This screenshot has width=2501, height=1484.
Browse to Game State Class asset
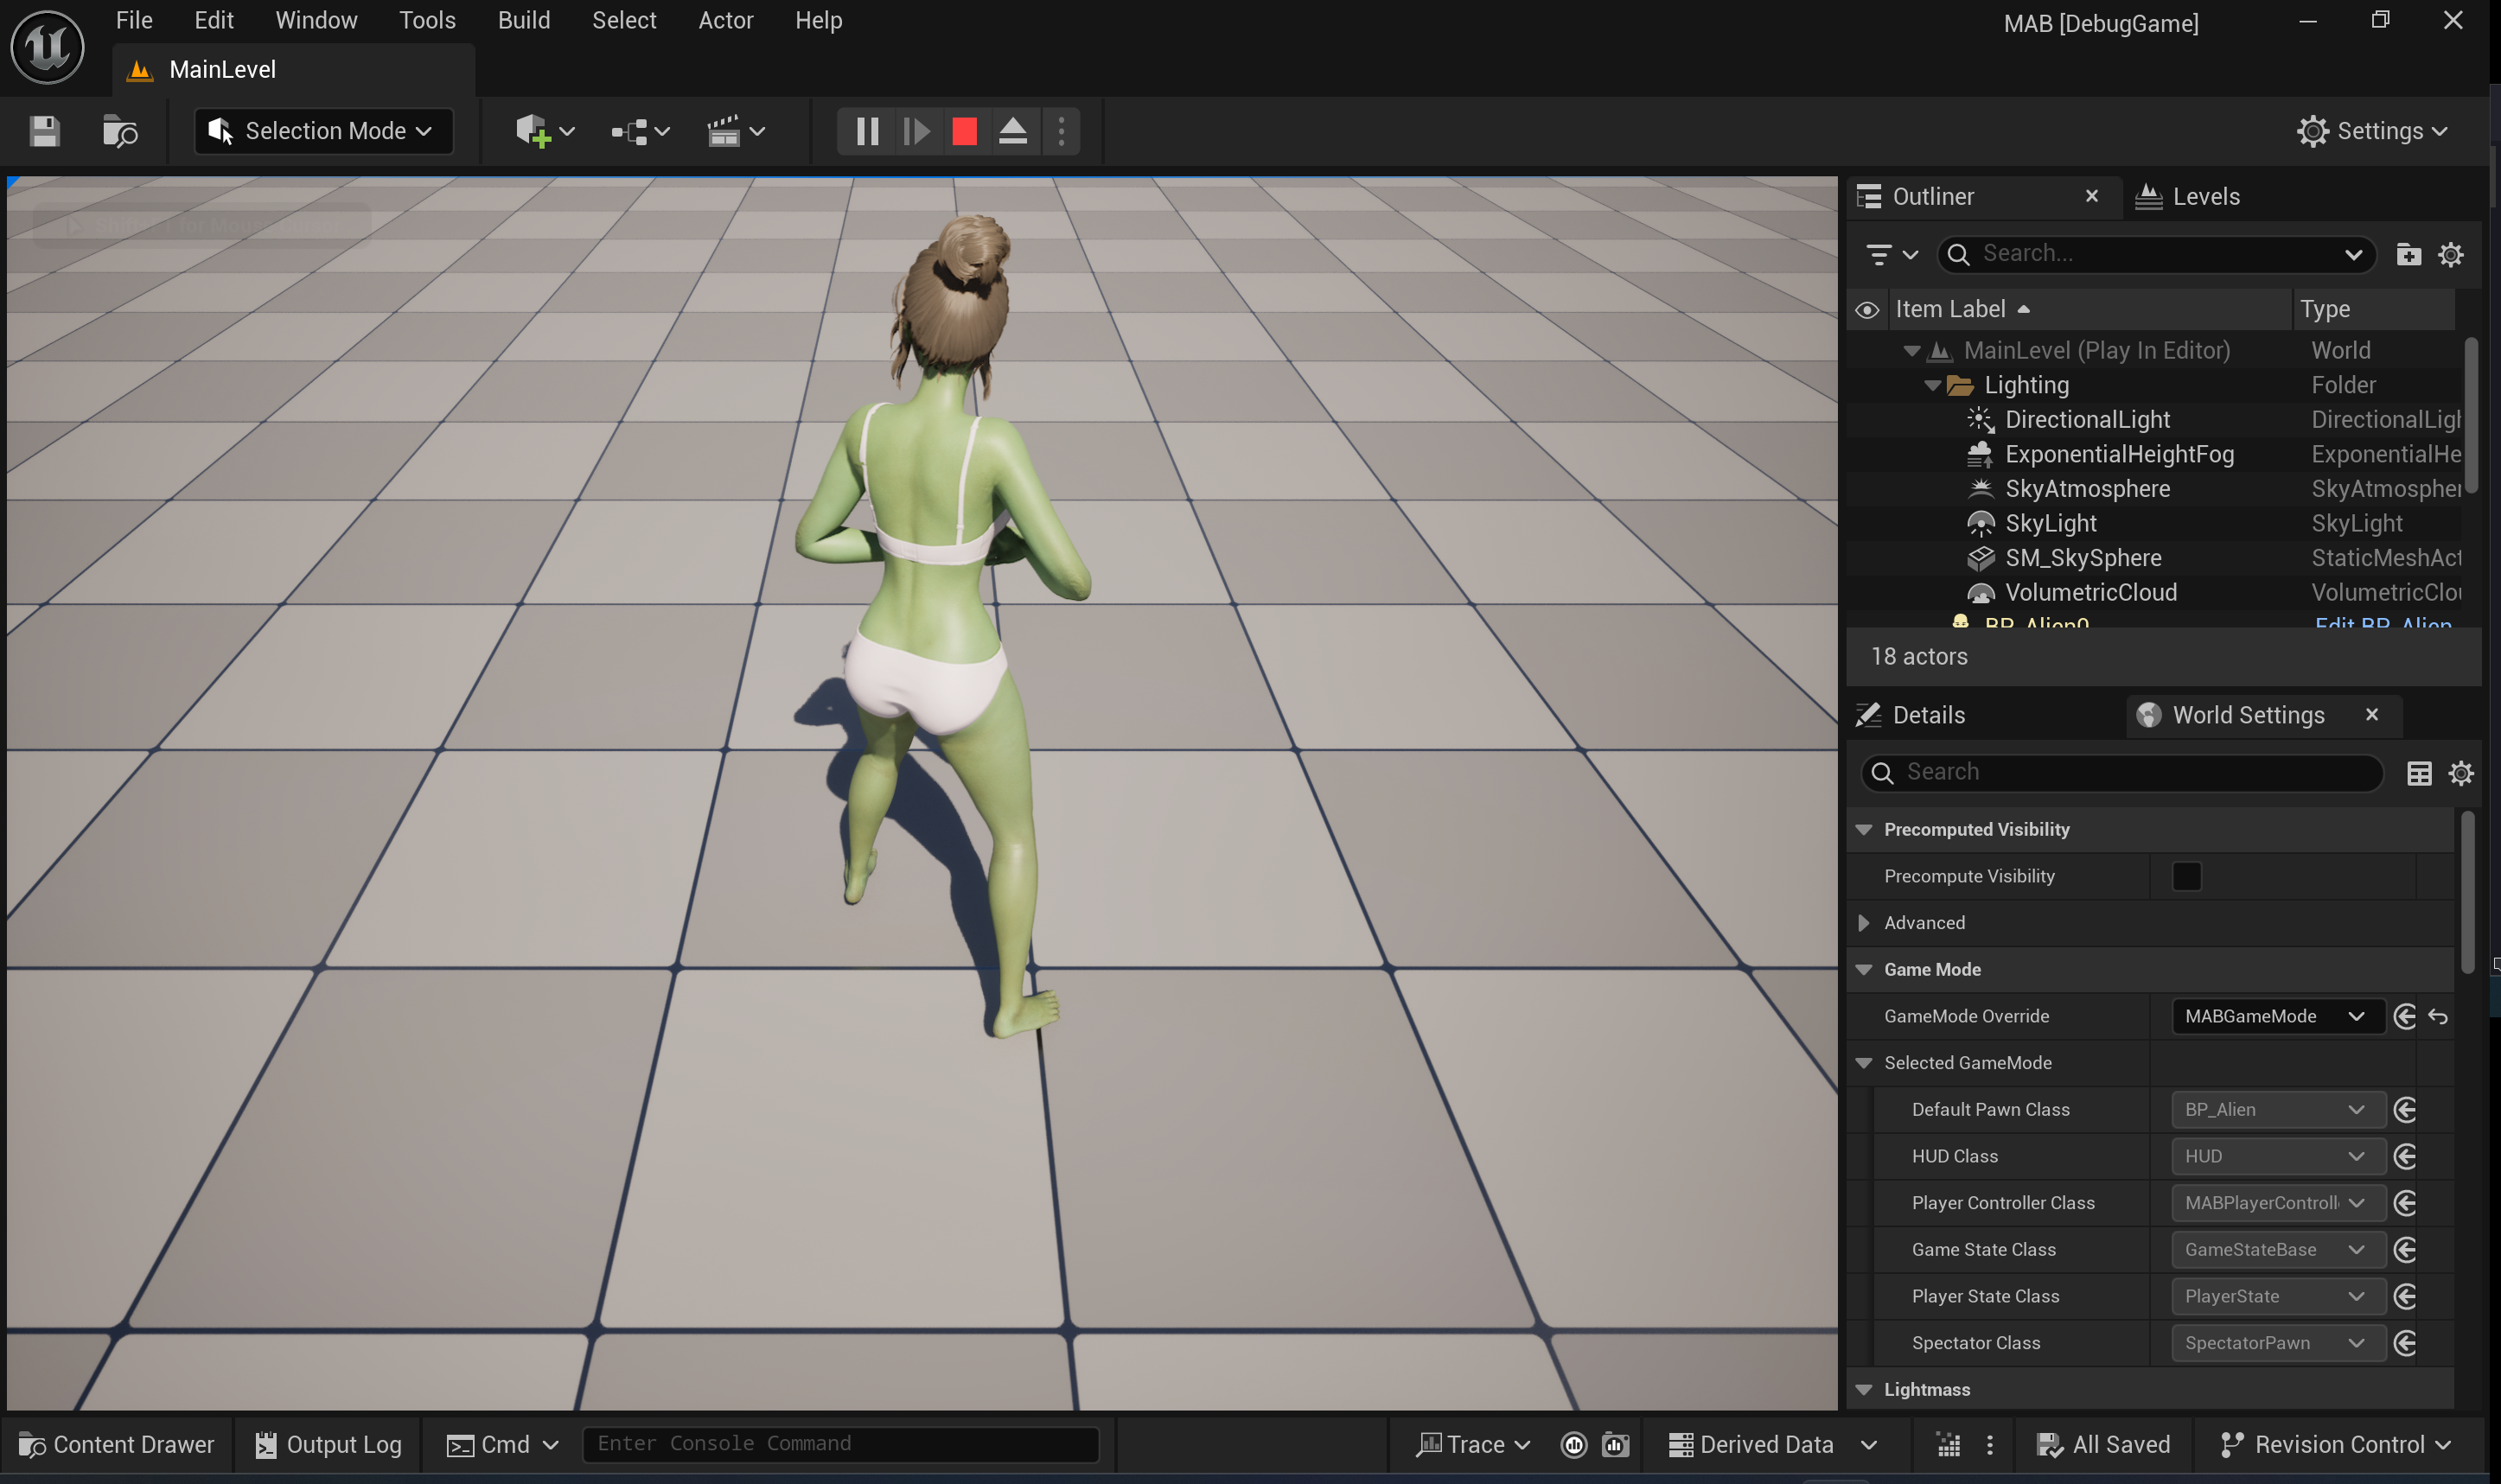coord(2405,1250)
